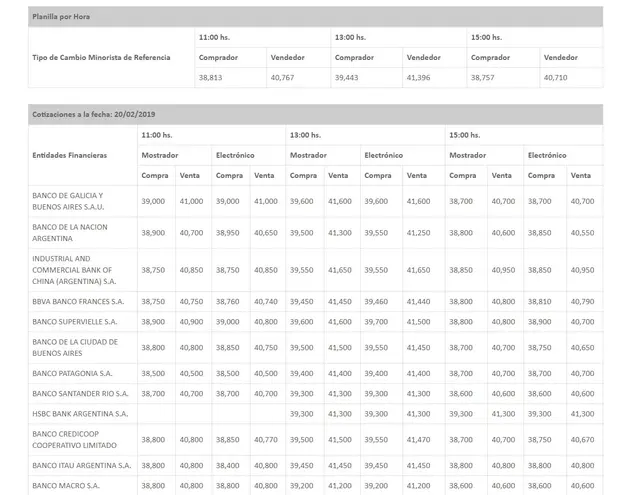The height and width of the screenshot is (495, 640).
Task: Click the Tipo de Cambio Minorista de Referencia label
Action: click(101, 58)
